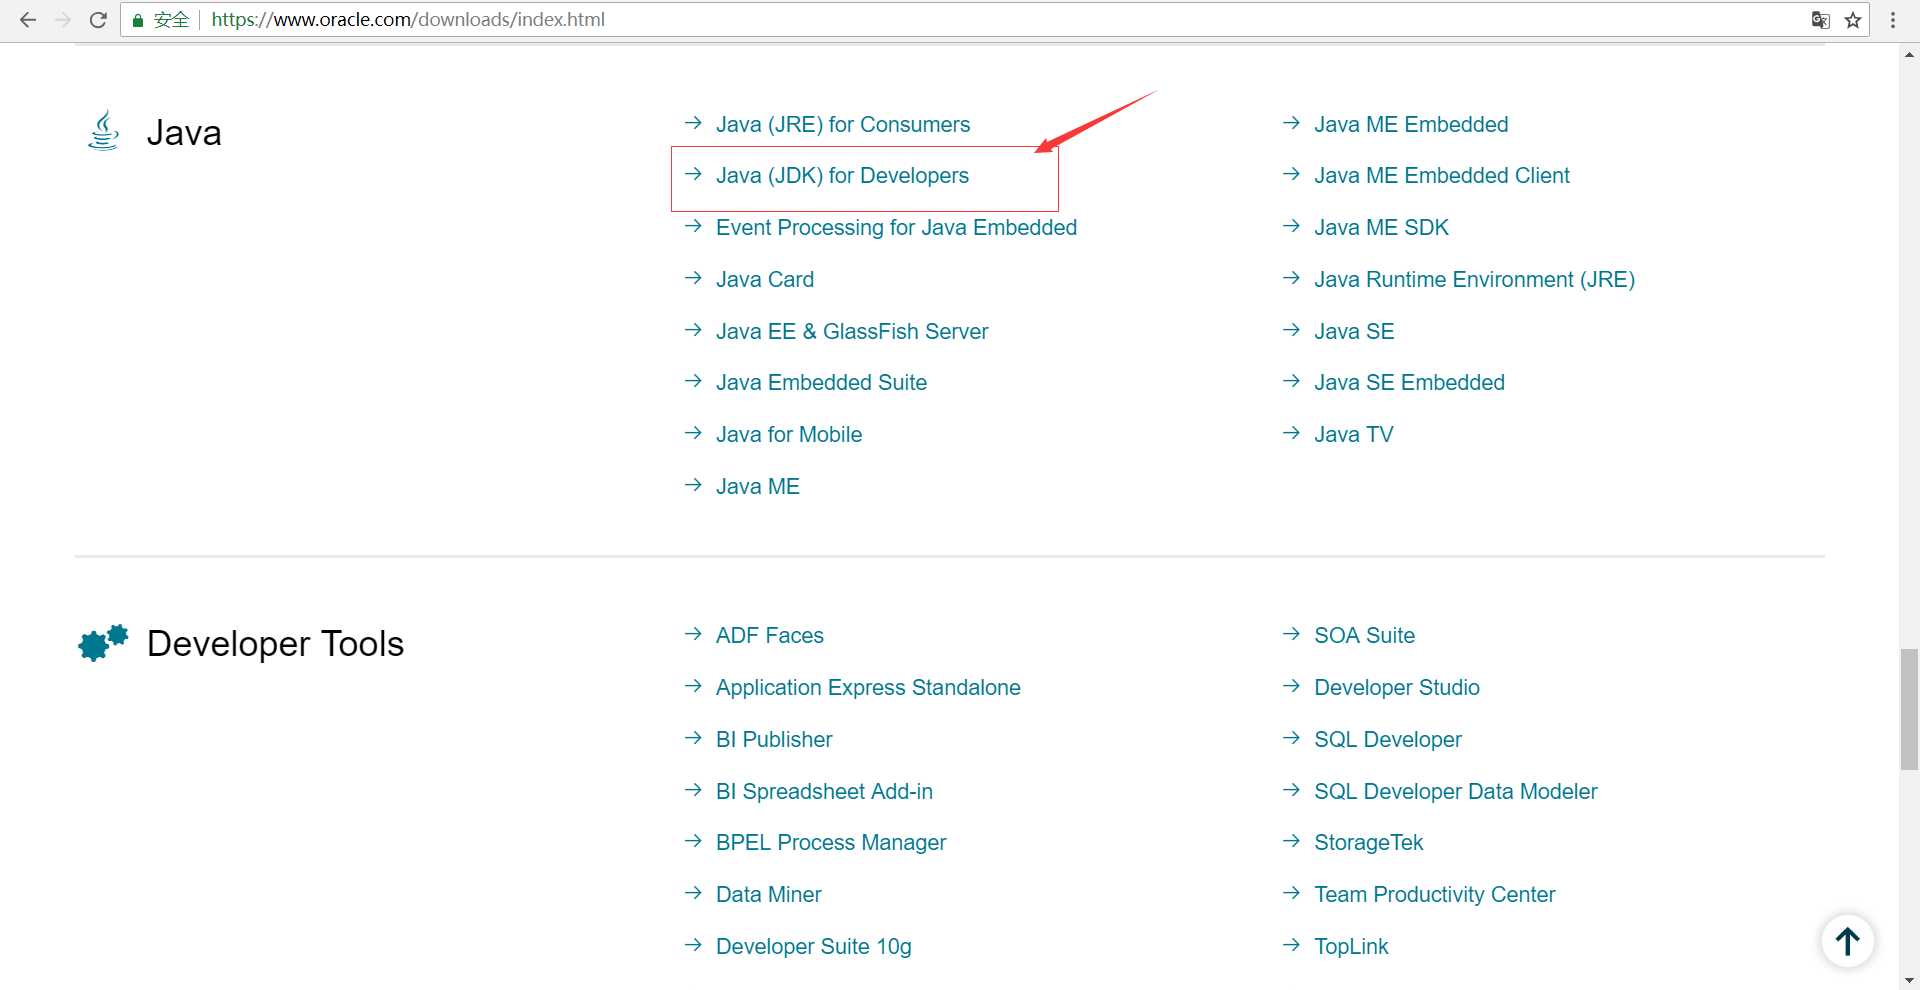Click the green secure padlock icon

tap(138, 20)
